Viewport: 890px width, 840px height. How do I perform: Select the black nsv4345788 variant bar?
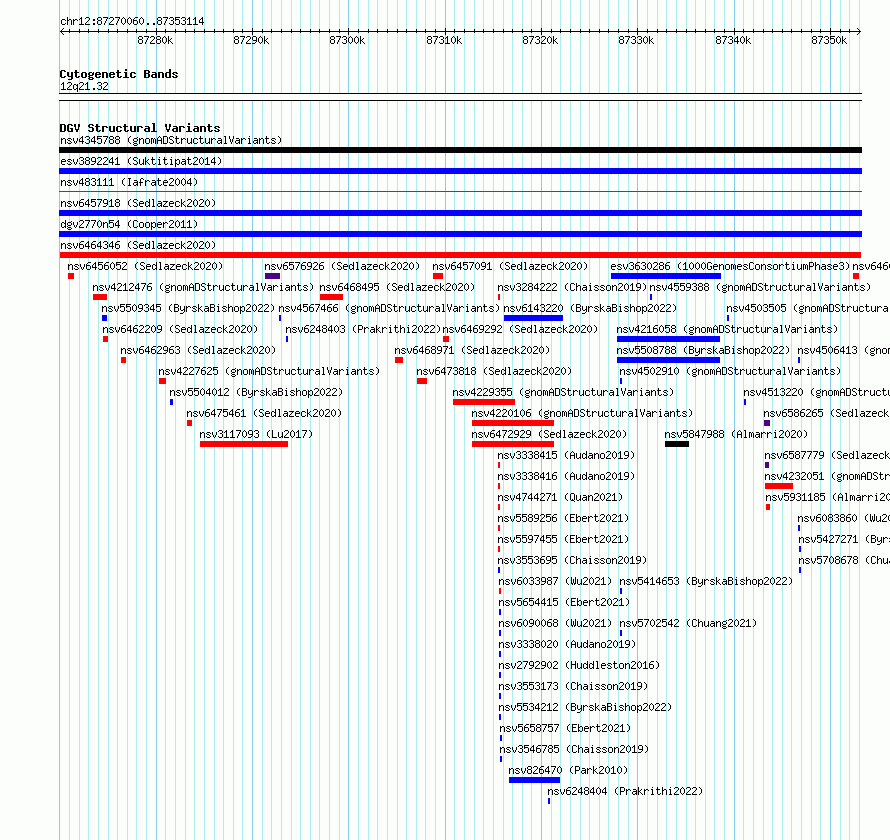(x=460, y=150)
